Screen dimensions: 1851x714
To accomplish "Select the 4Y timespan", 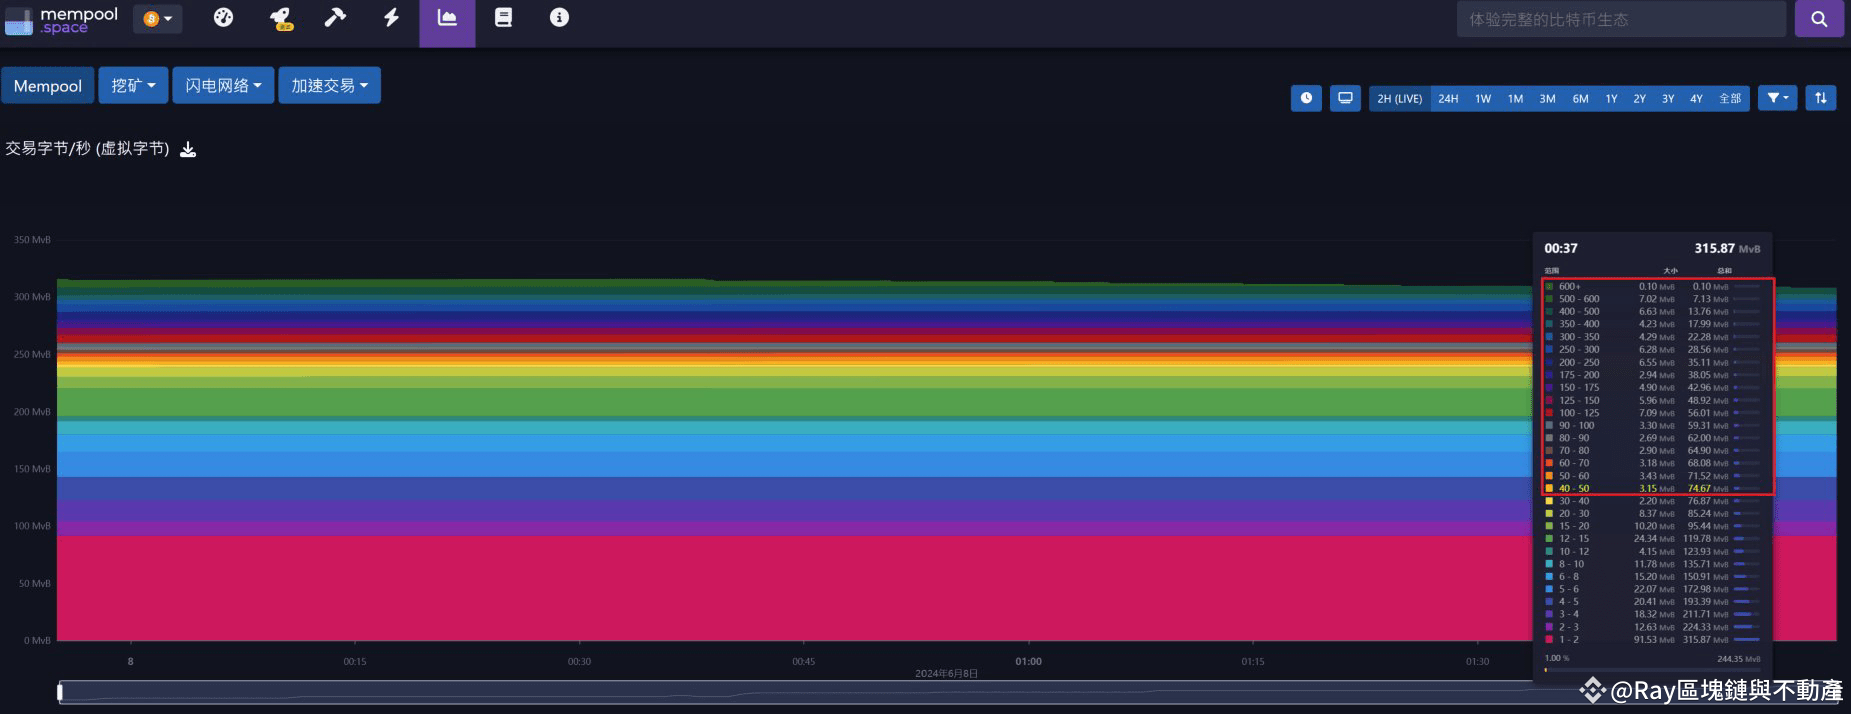I will pyautogui.click(x=1696, y=98).
